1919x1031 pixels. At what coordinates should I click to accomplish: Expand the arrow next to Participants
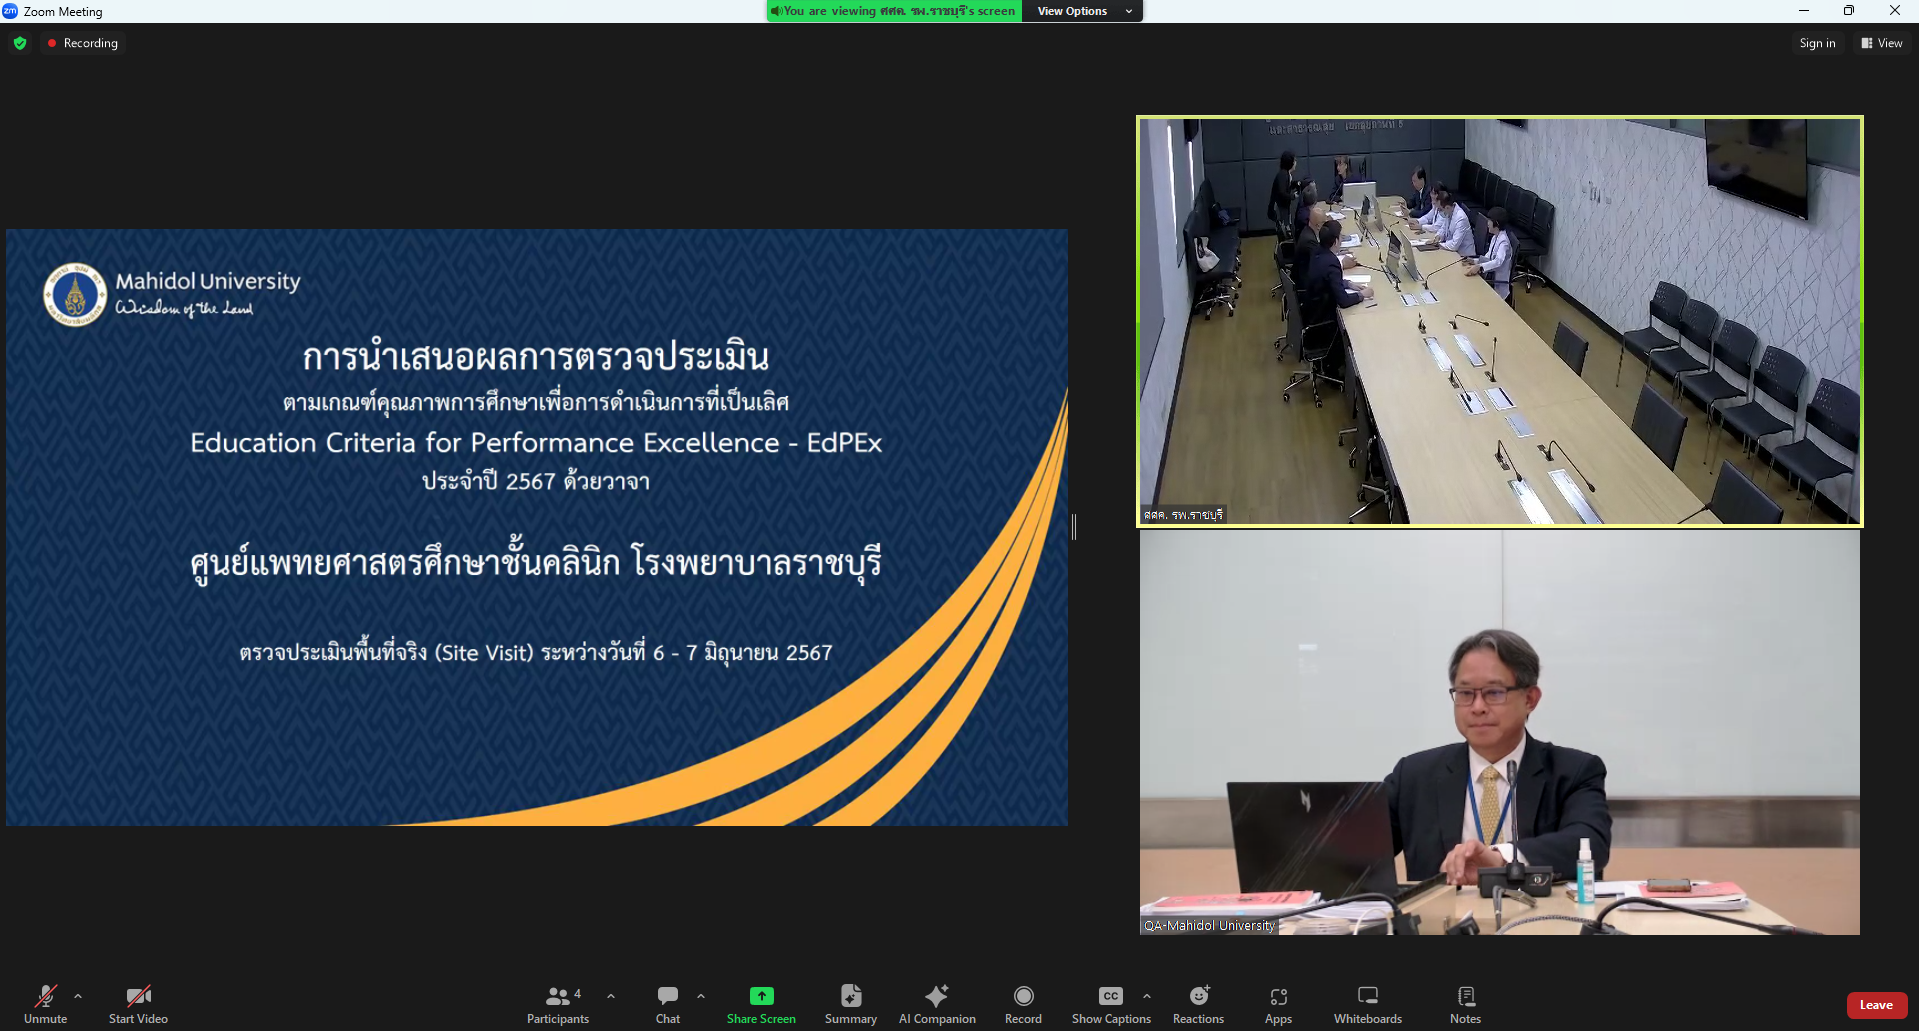point(611,996)
